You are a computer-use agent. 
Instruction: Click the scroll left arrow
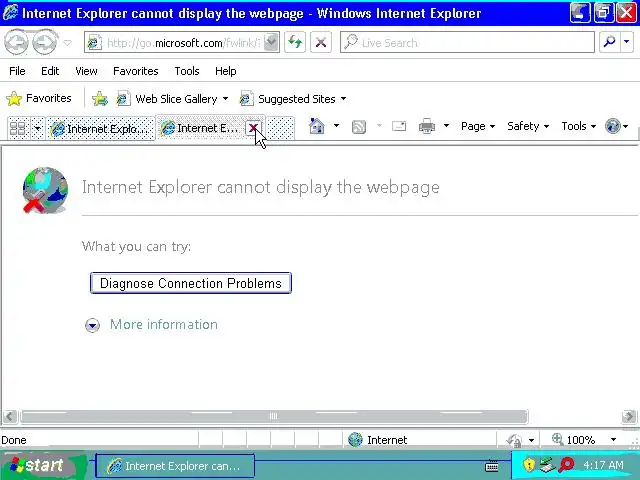(x=10, y=417)
